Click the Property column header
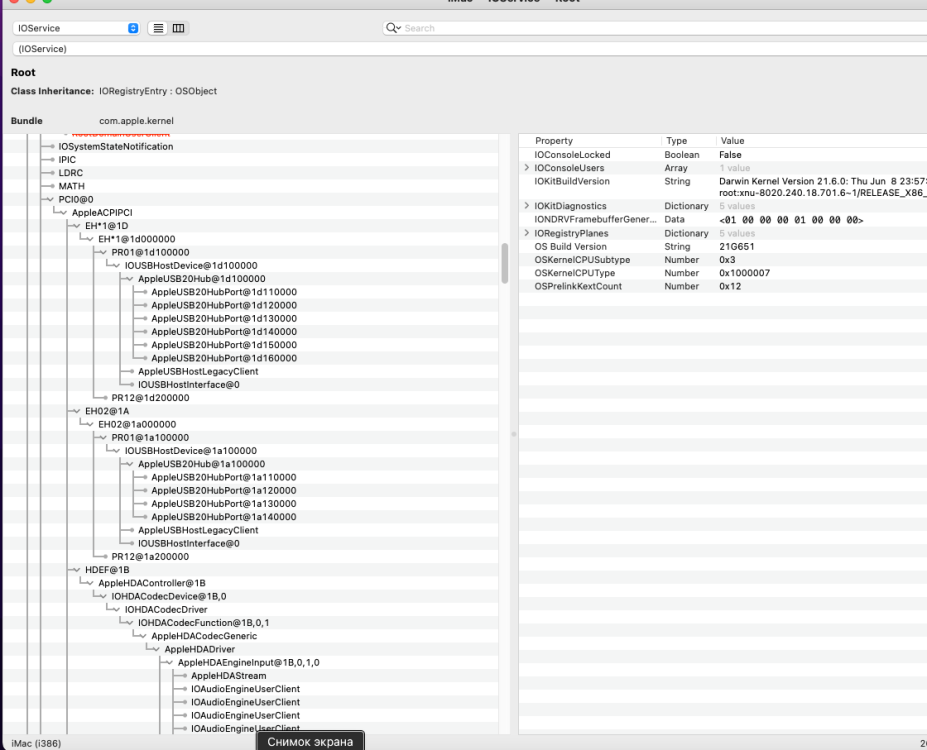 coord(554,141)
